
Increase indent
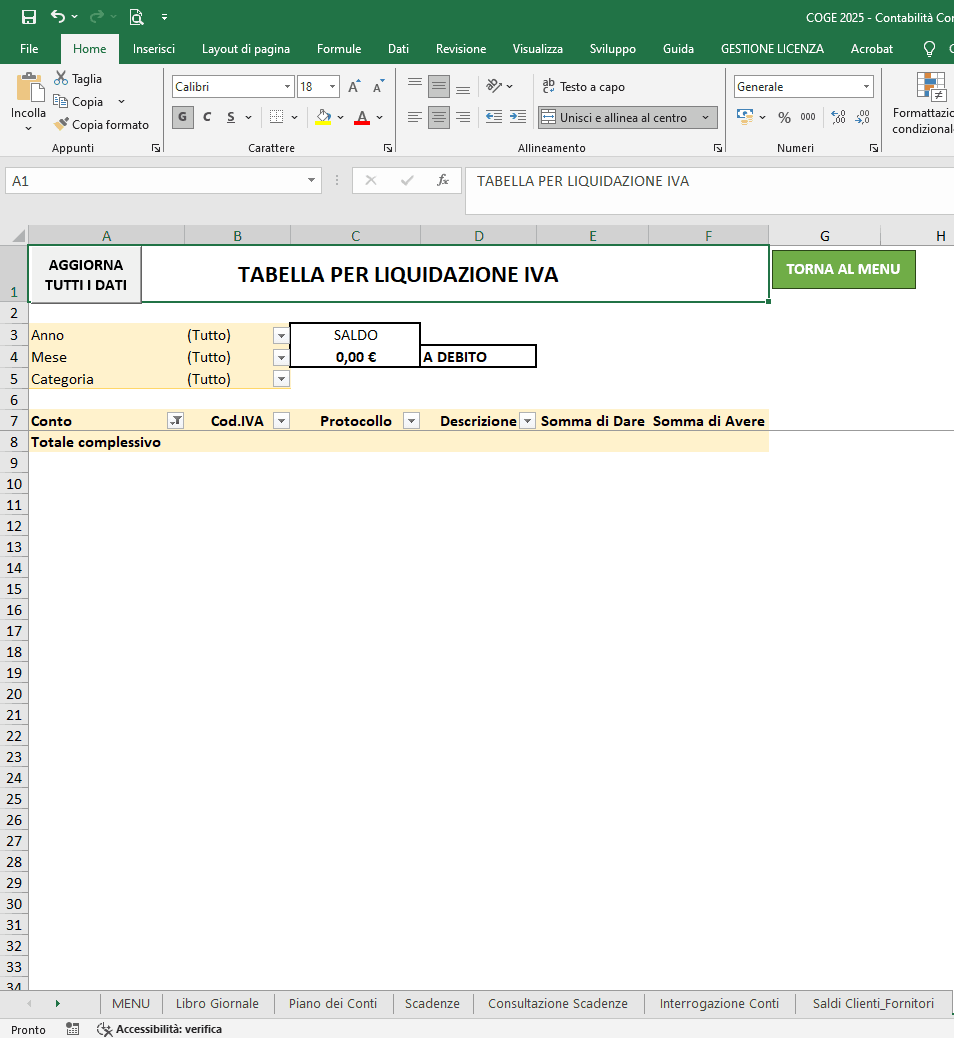(518, 117)
